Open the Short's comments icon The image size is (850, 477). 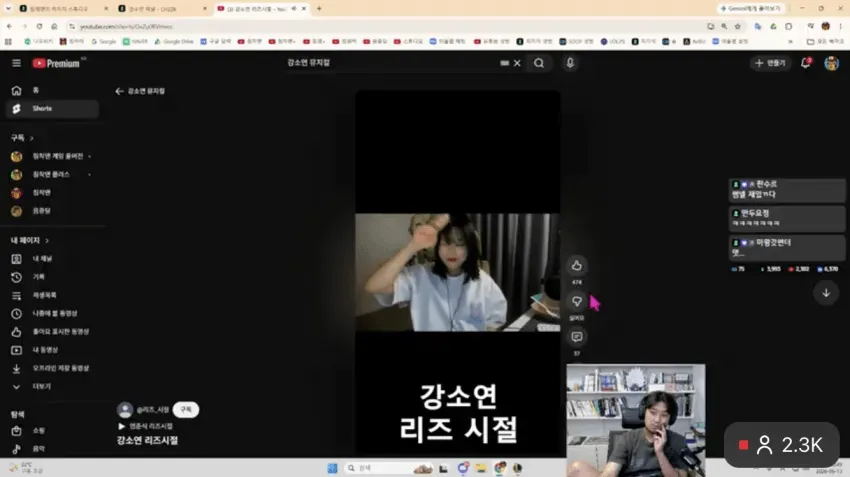pyautogui.click(x=576, y=337)
